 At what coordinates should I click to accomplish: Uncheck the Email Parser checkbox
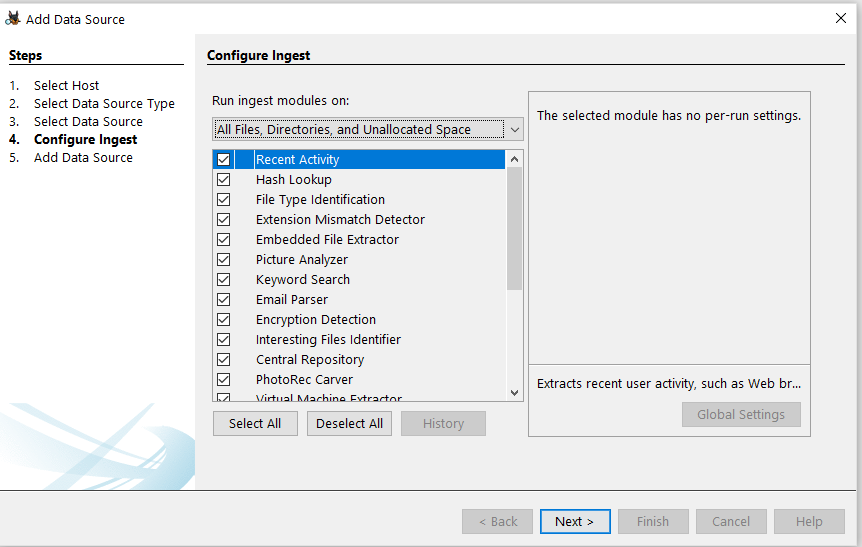(223, 300)
